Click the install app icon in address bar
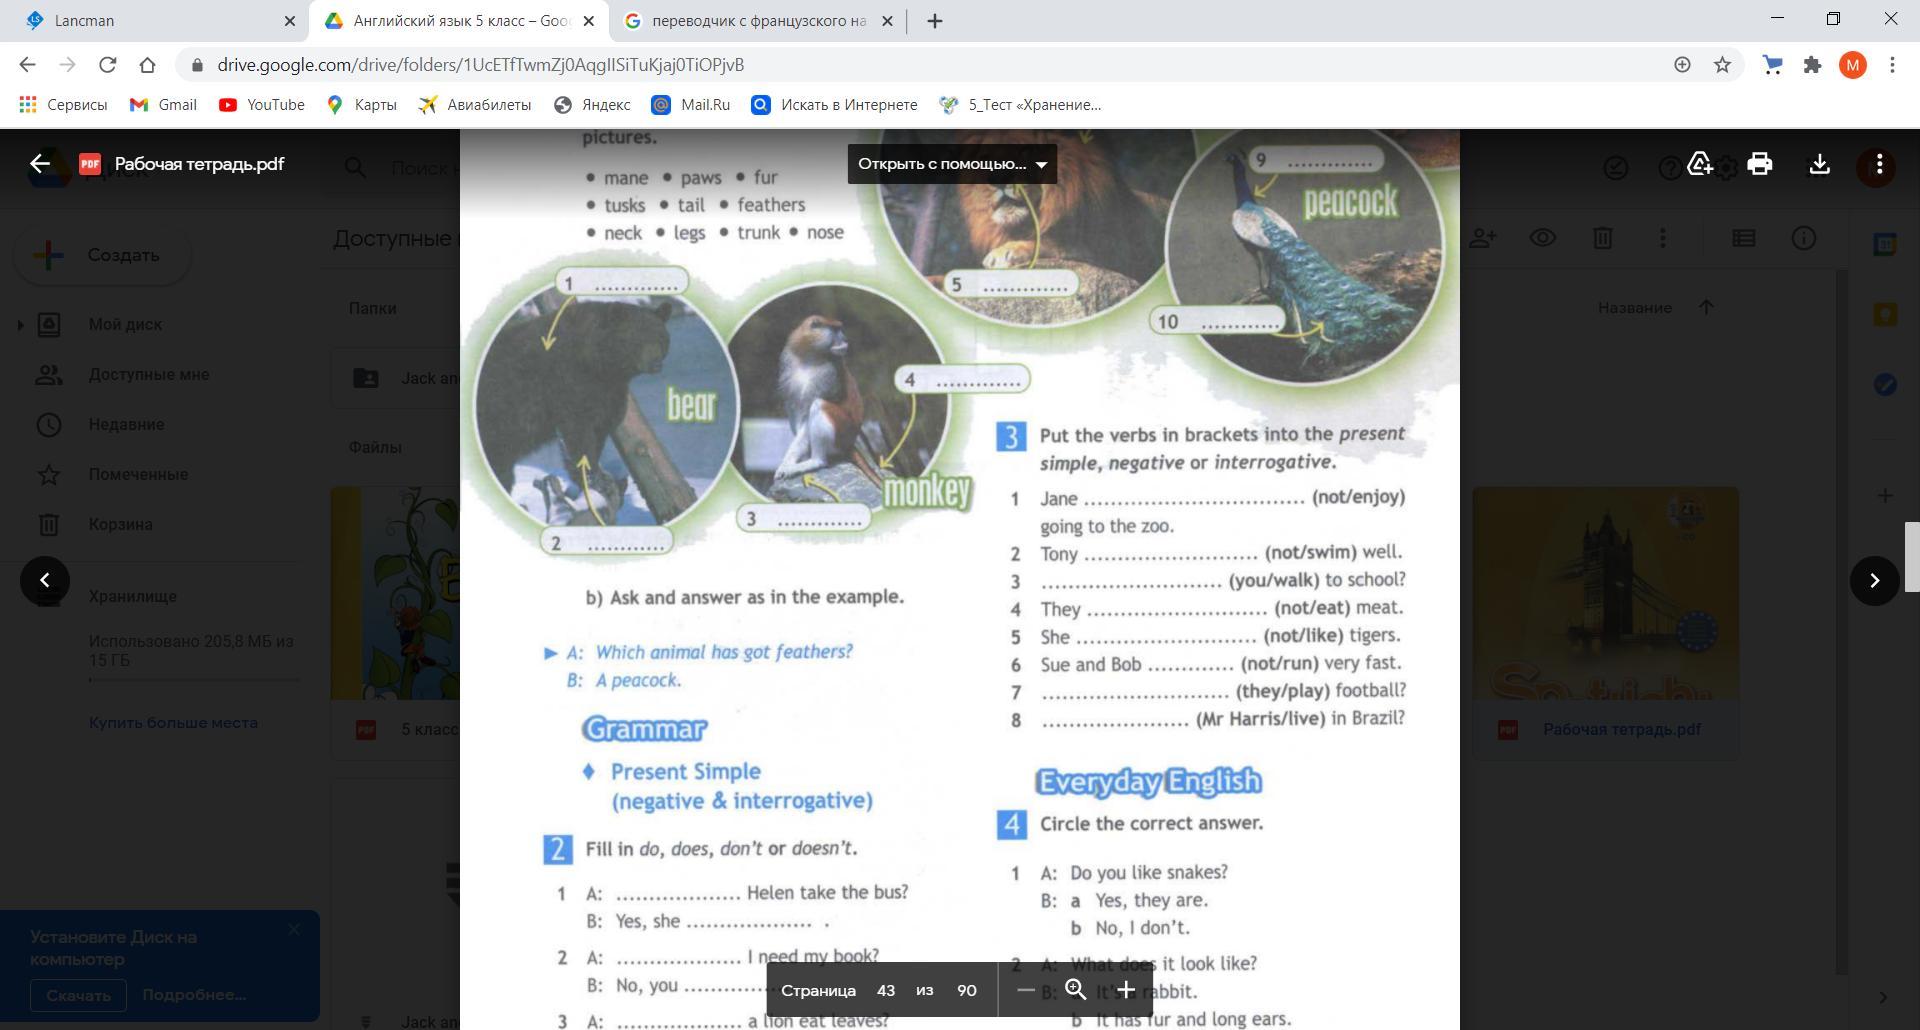The height and width of the screenshot is (1030, 1920). point(1682,65)
